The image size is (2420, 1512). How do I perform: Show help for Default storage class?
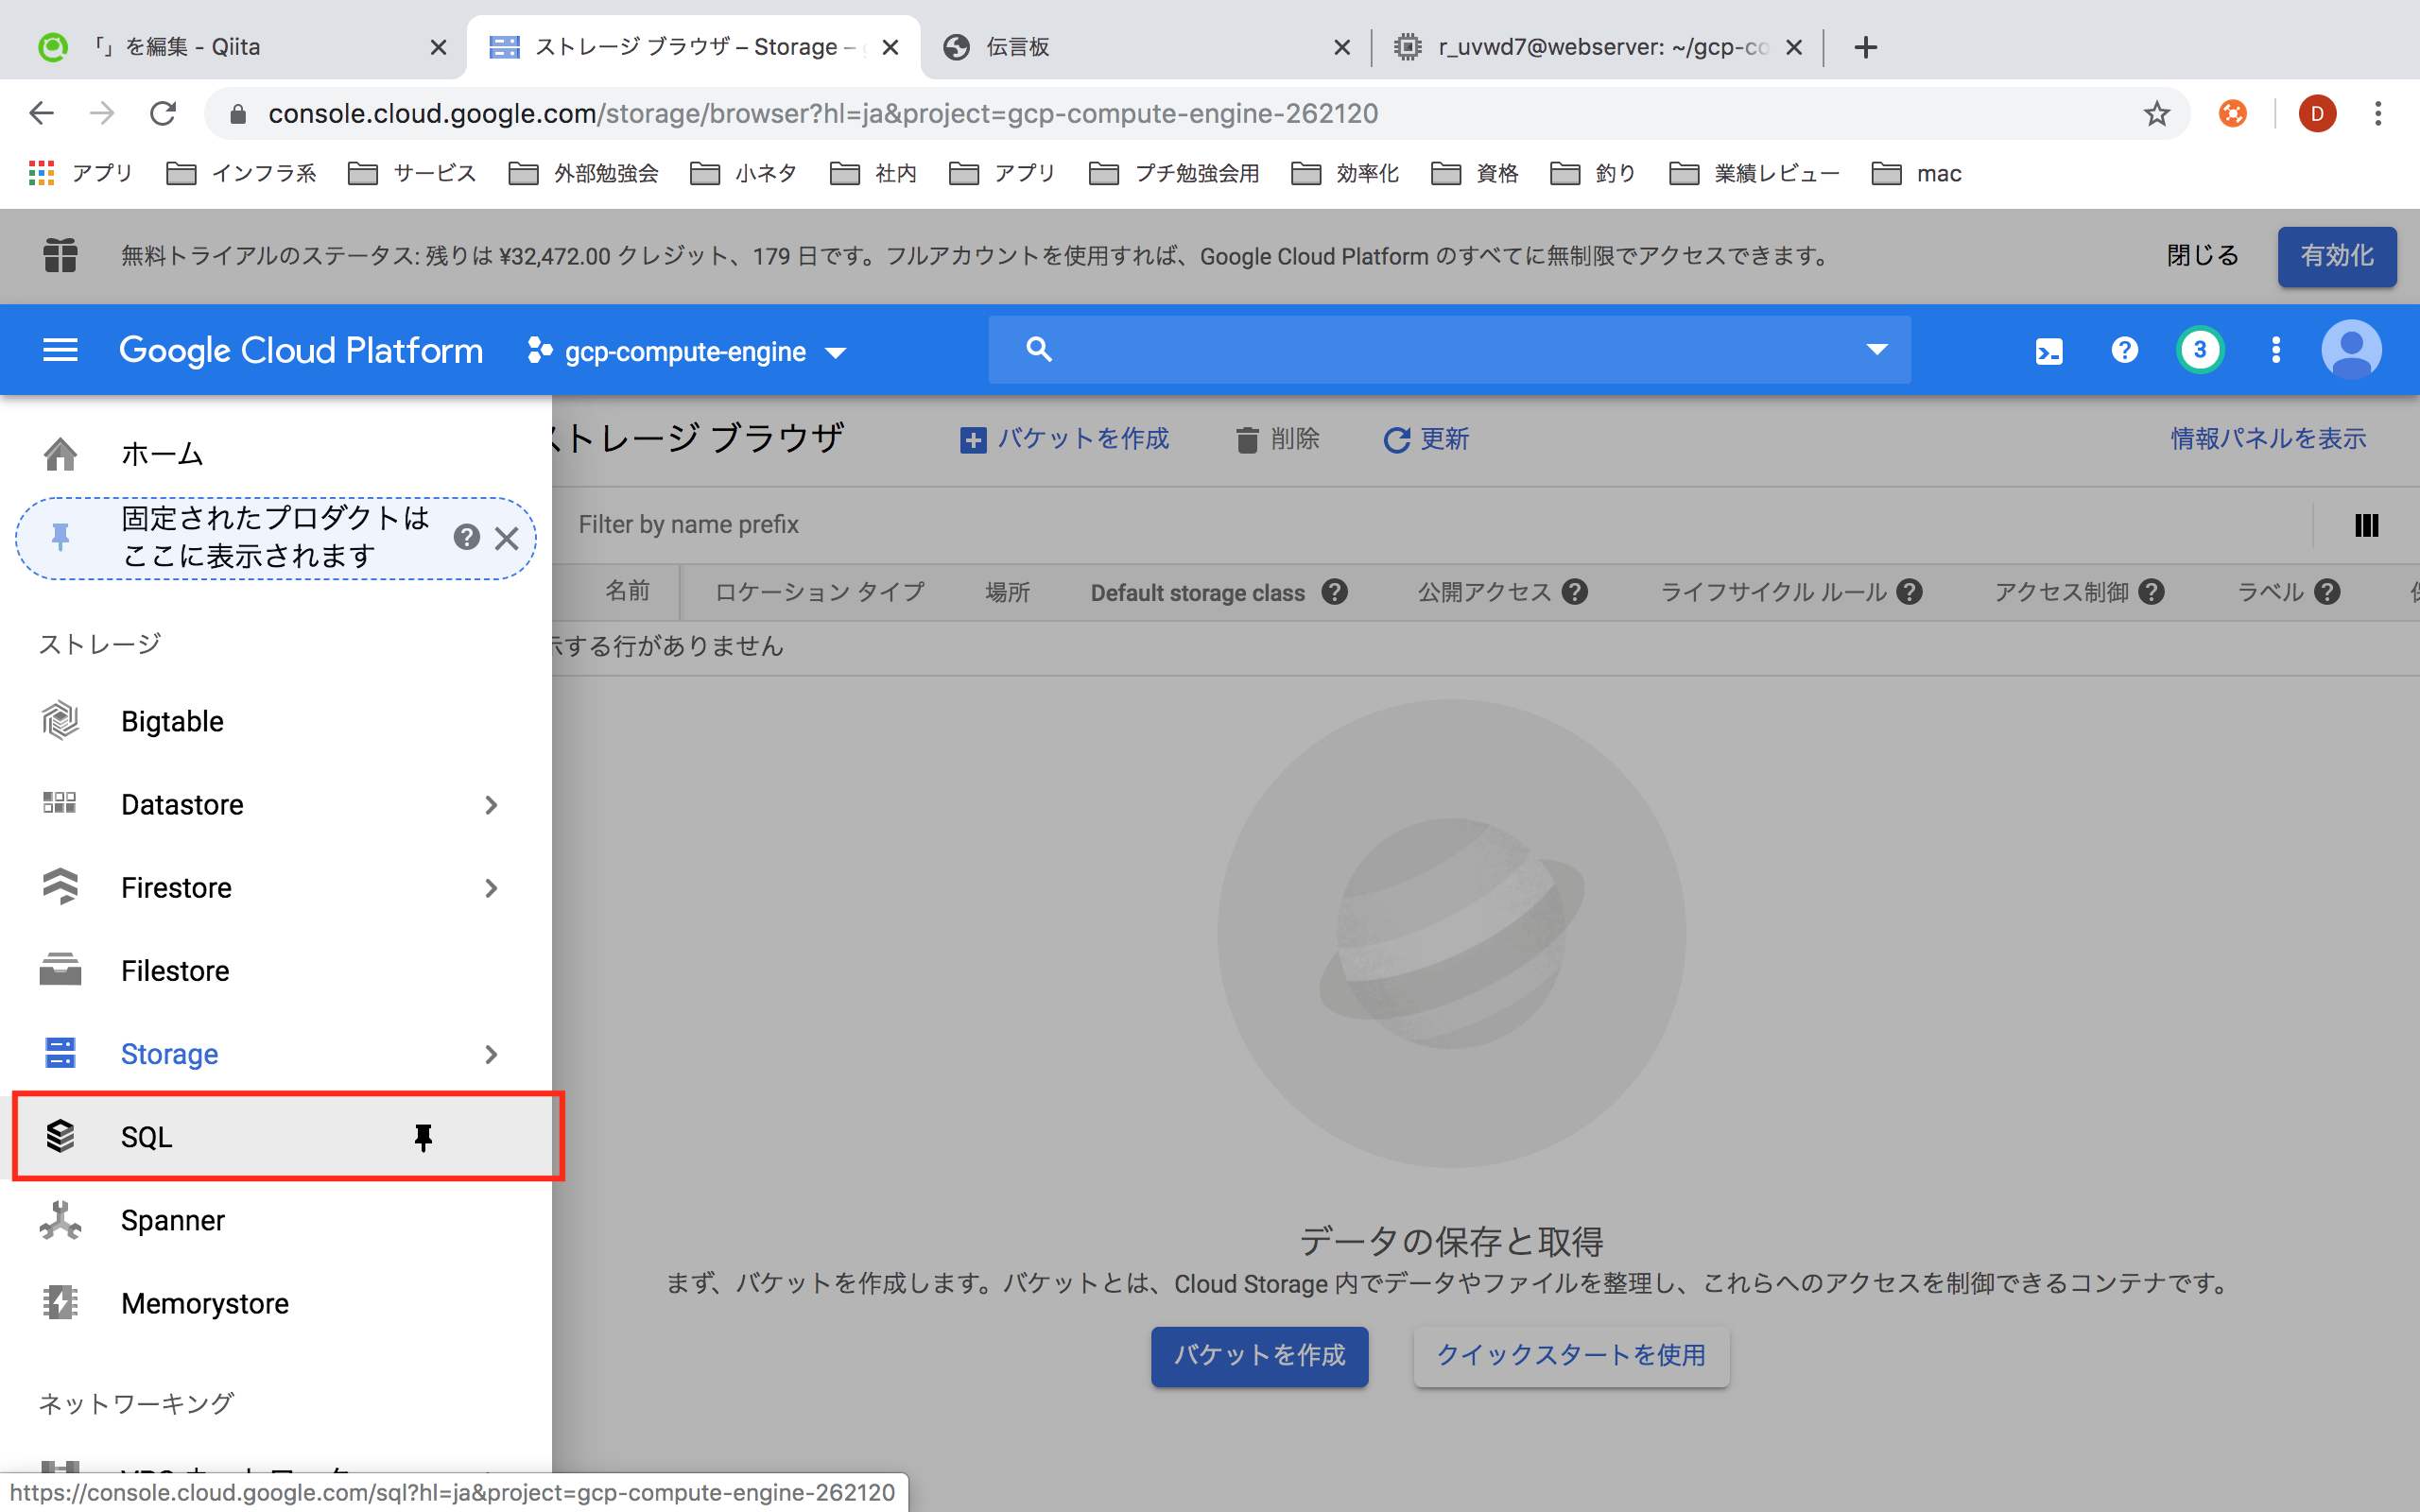click(1334, 592)
